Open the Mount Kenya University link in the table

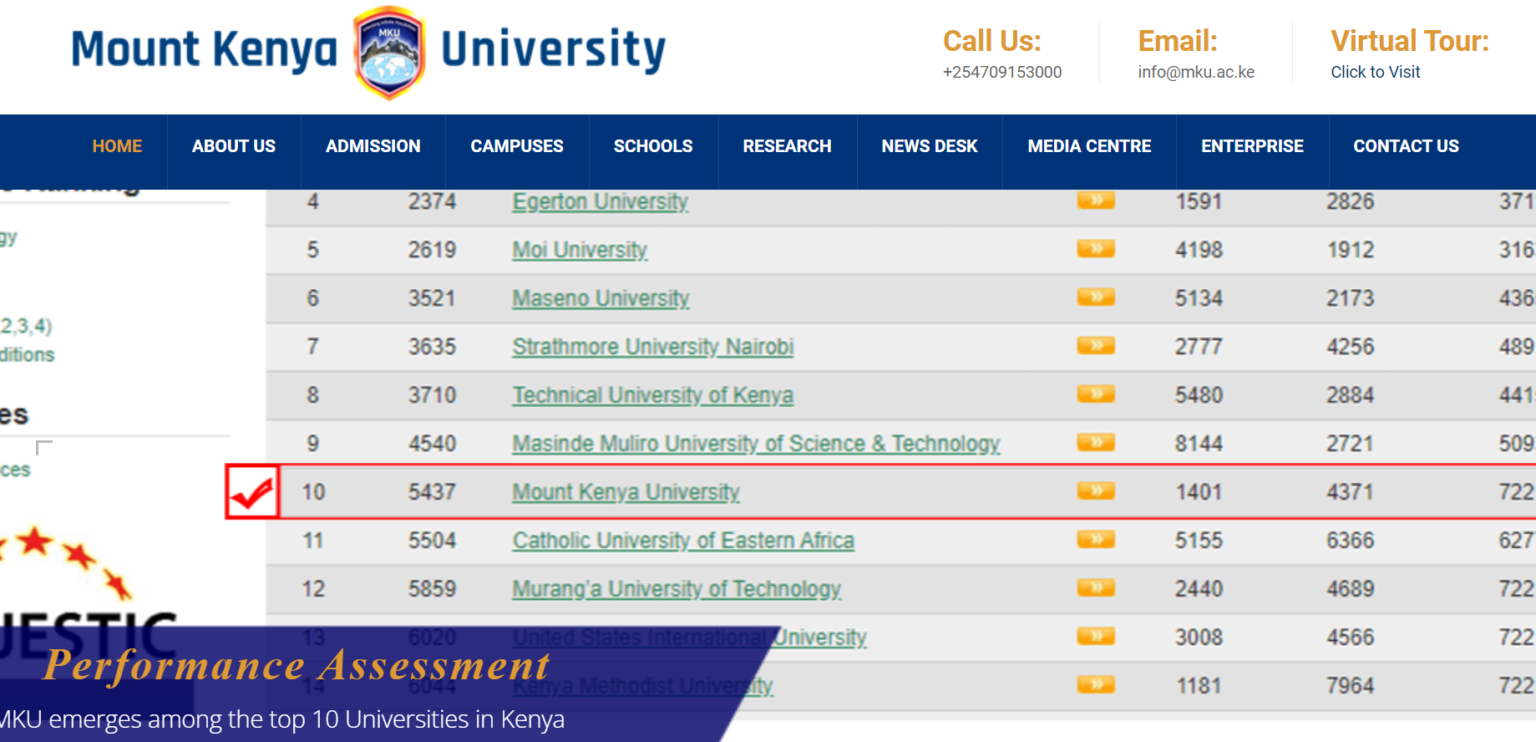tap(626, 491)
